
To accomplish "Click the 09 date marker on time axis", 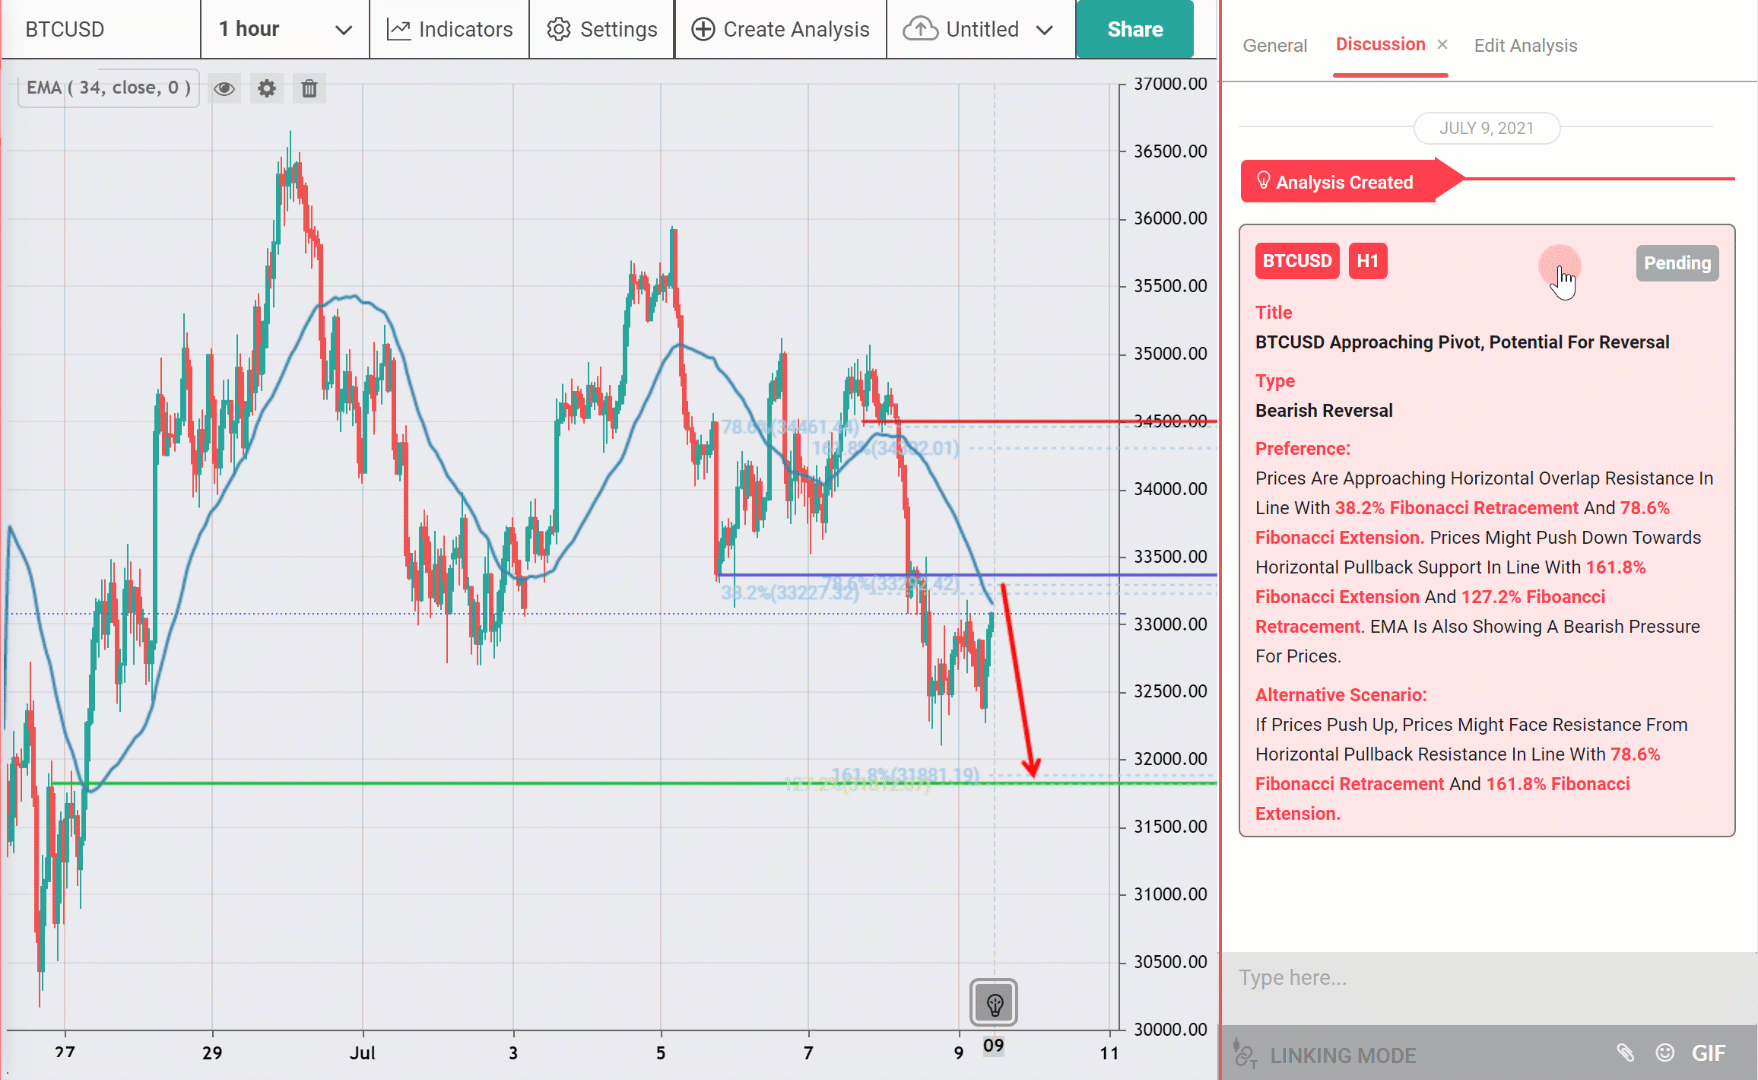I will click(x=993, y=1046).
